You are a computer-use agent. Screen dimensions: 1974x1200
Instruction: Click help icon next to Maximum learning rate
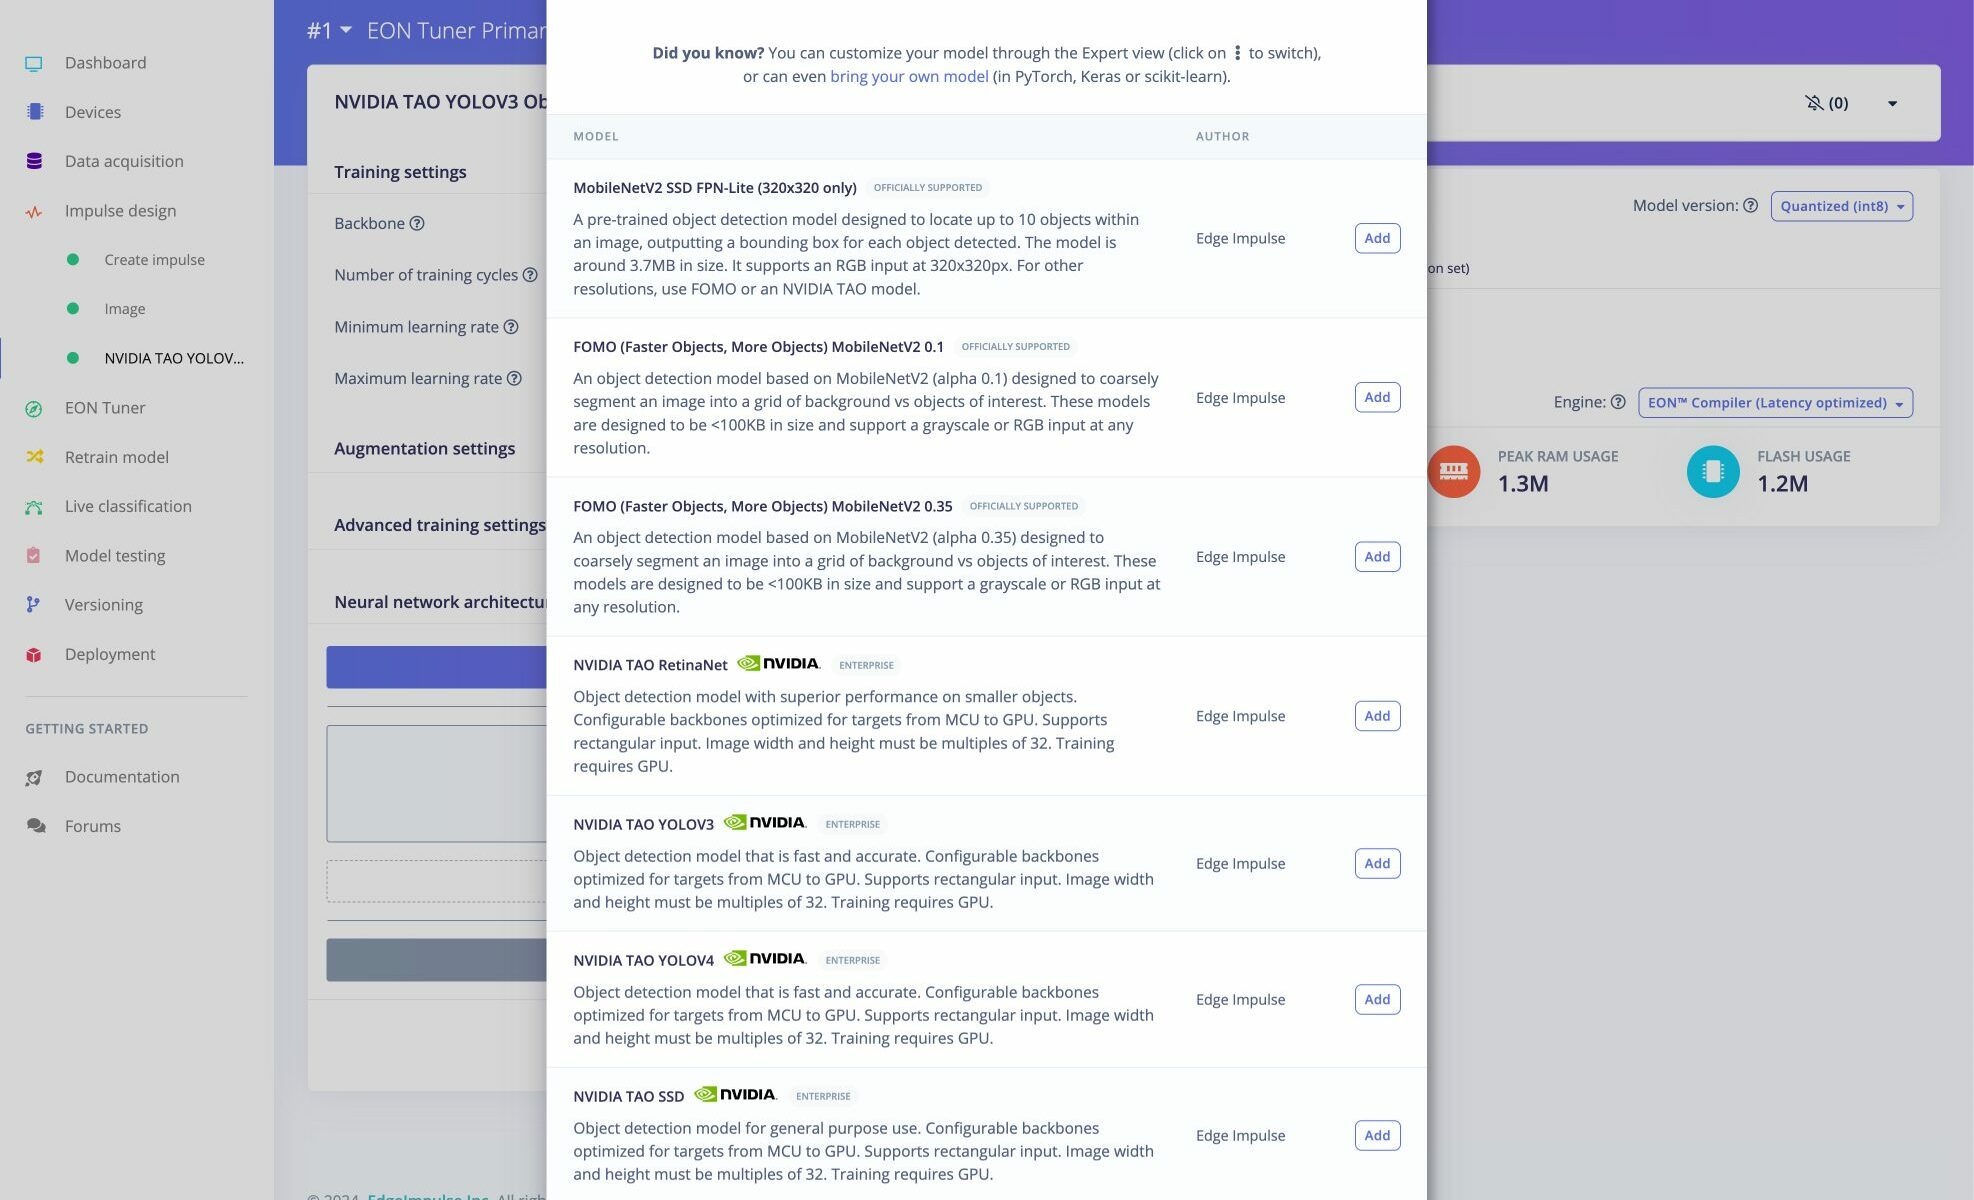pyautogui.click(x=514, y=378)
